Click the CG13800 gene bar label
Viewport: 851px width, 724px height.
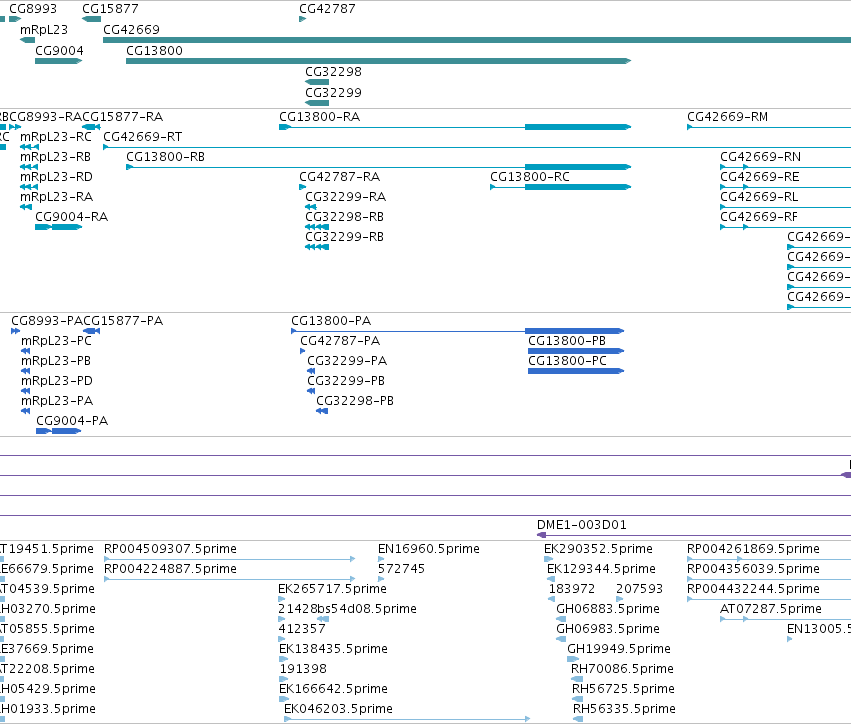[x=154, y=50]
